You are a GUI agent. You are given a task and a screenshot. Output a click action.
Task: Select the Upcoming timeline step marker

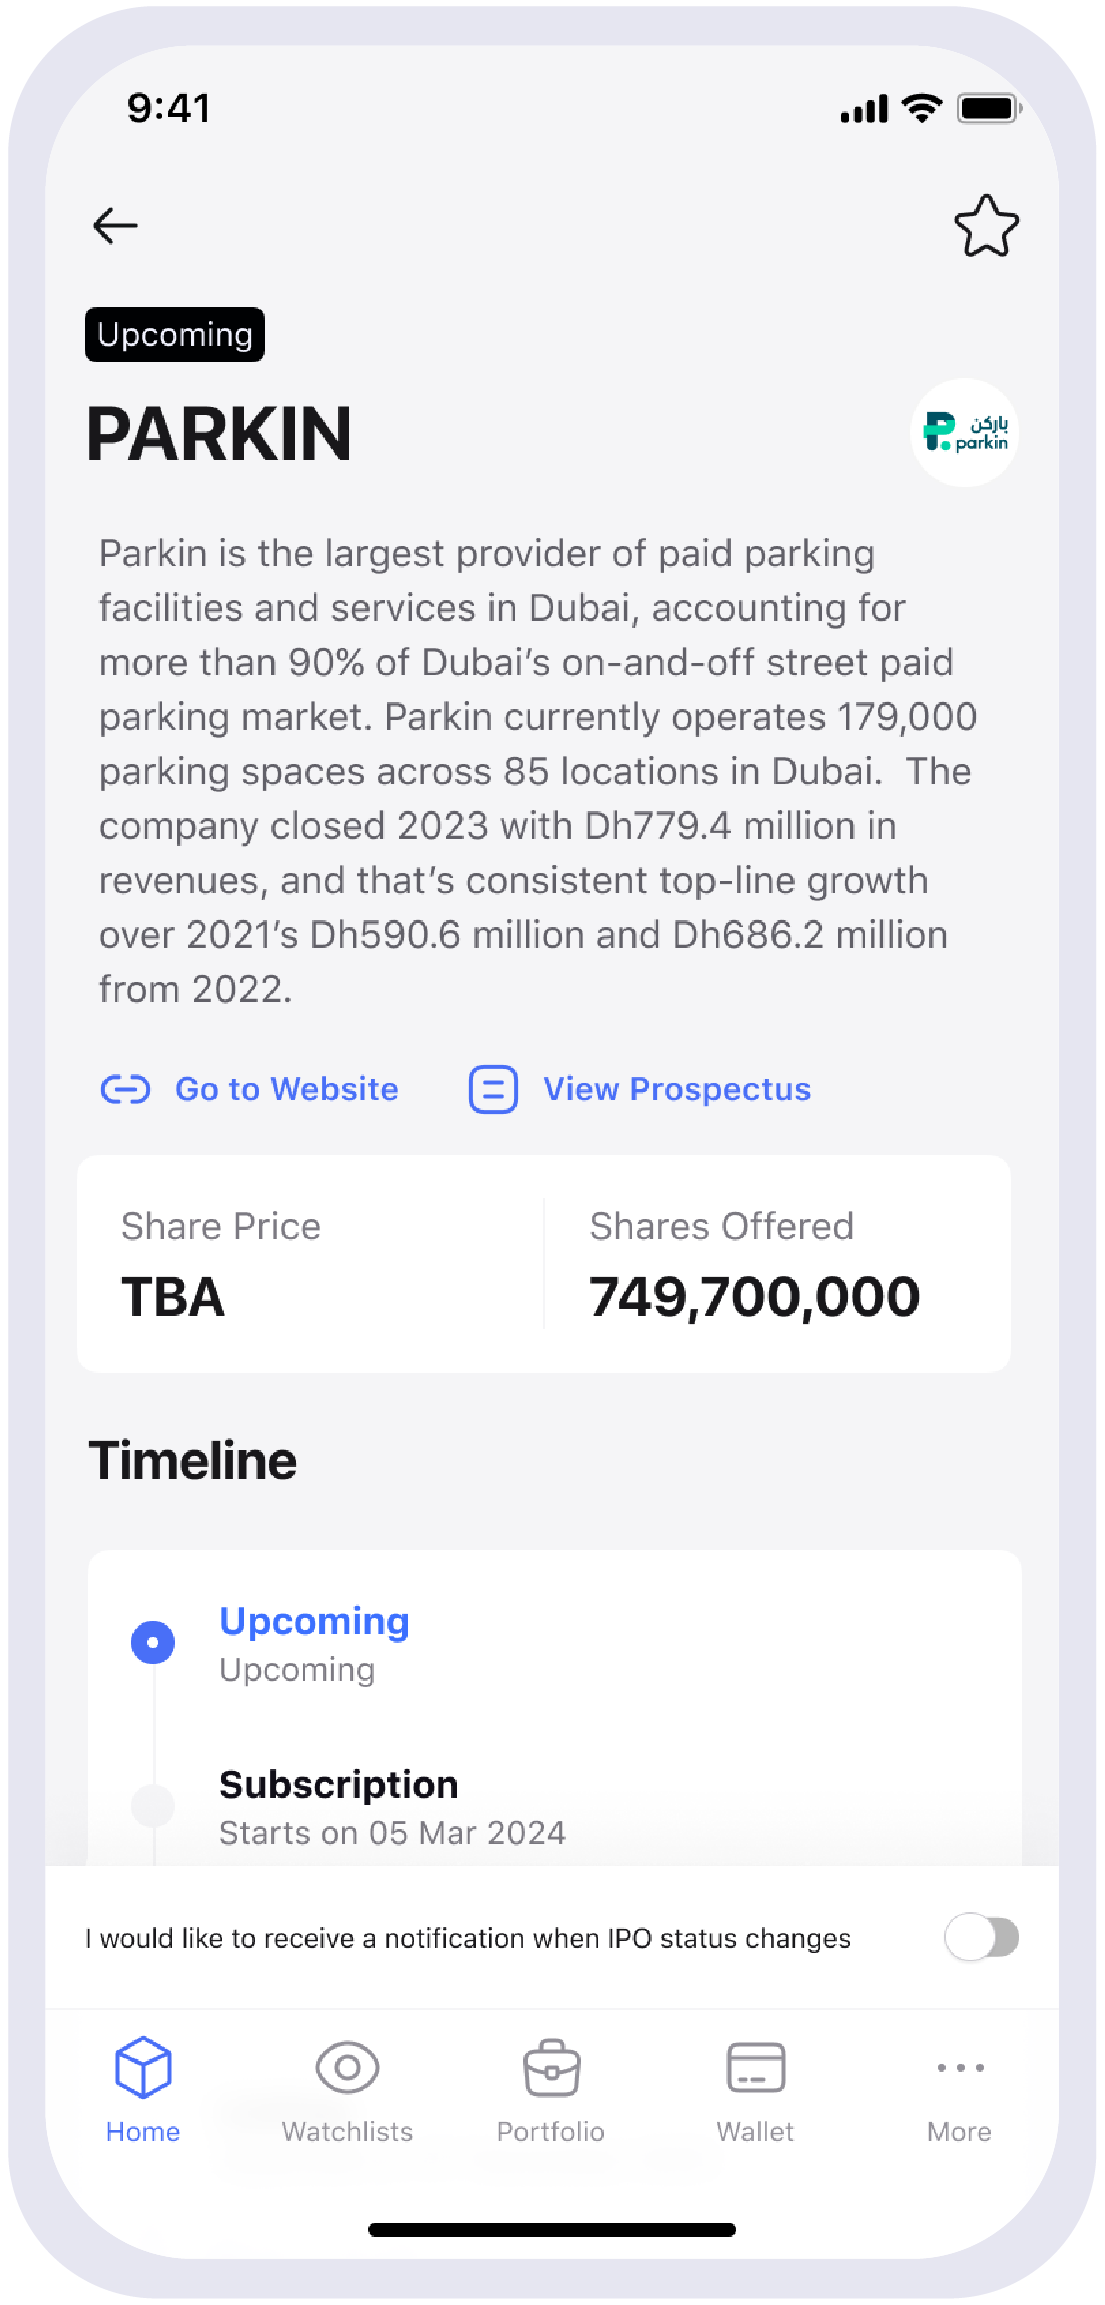(153, 1642)
